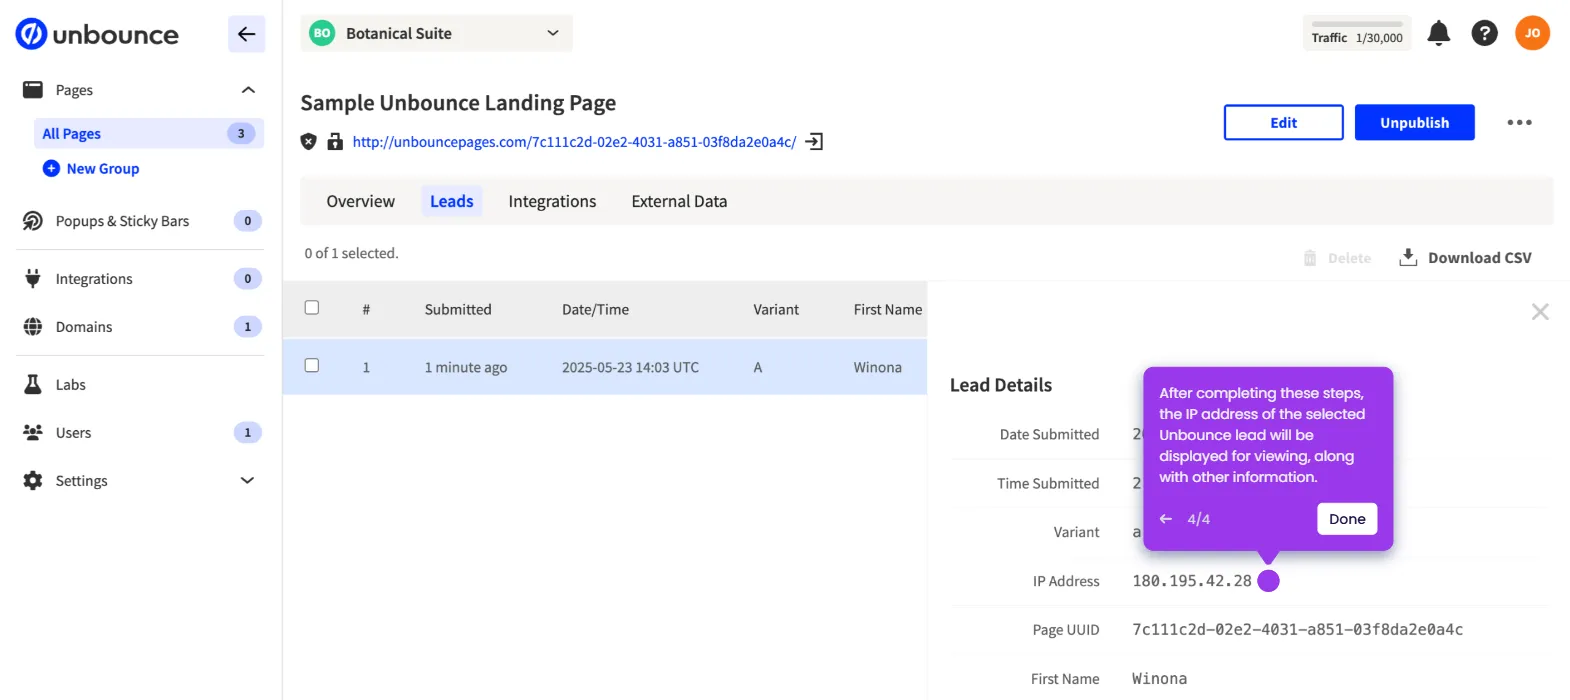
Task: Click the Pages sidebar icon
Action: (x=33, y=90)
